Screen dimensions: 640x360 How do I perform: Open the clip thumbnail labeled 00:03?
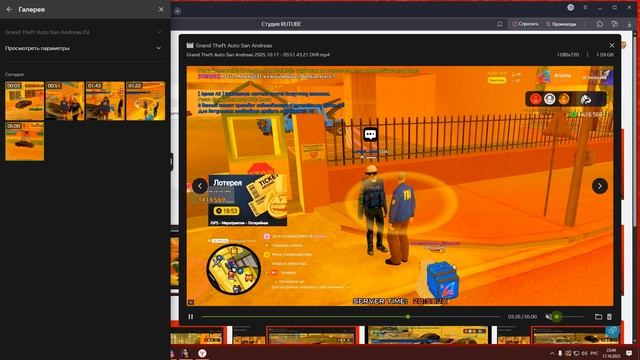[24, 101]
